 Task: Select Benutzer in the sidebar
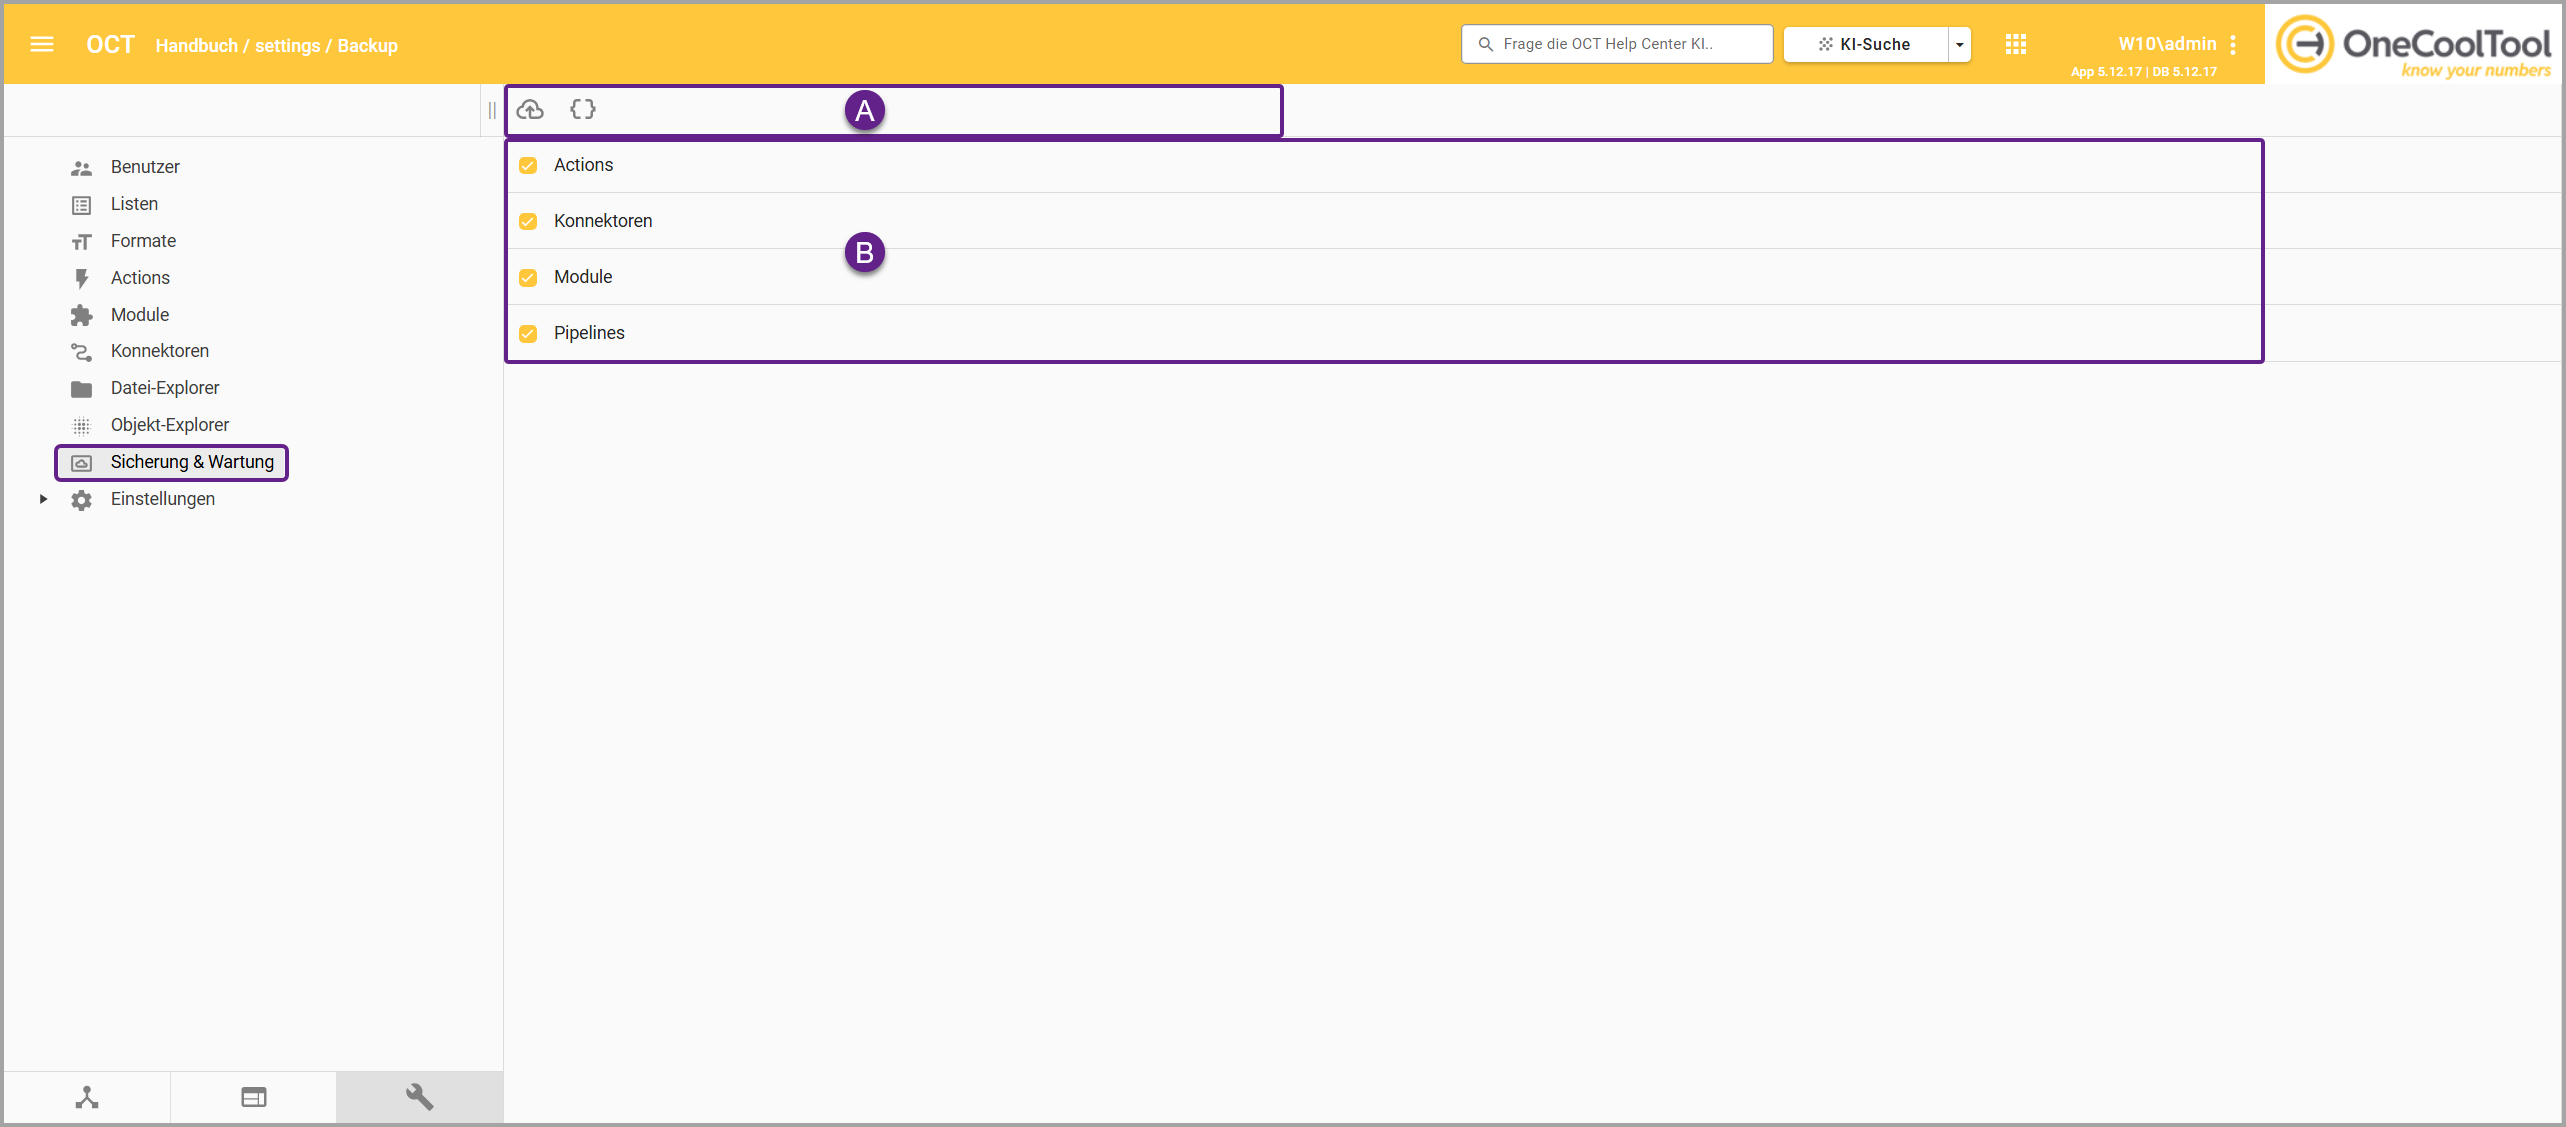tap(145, 167)
